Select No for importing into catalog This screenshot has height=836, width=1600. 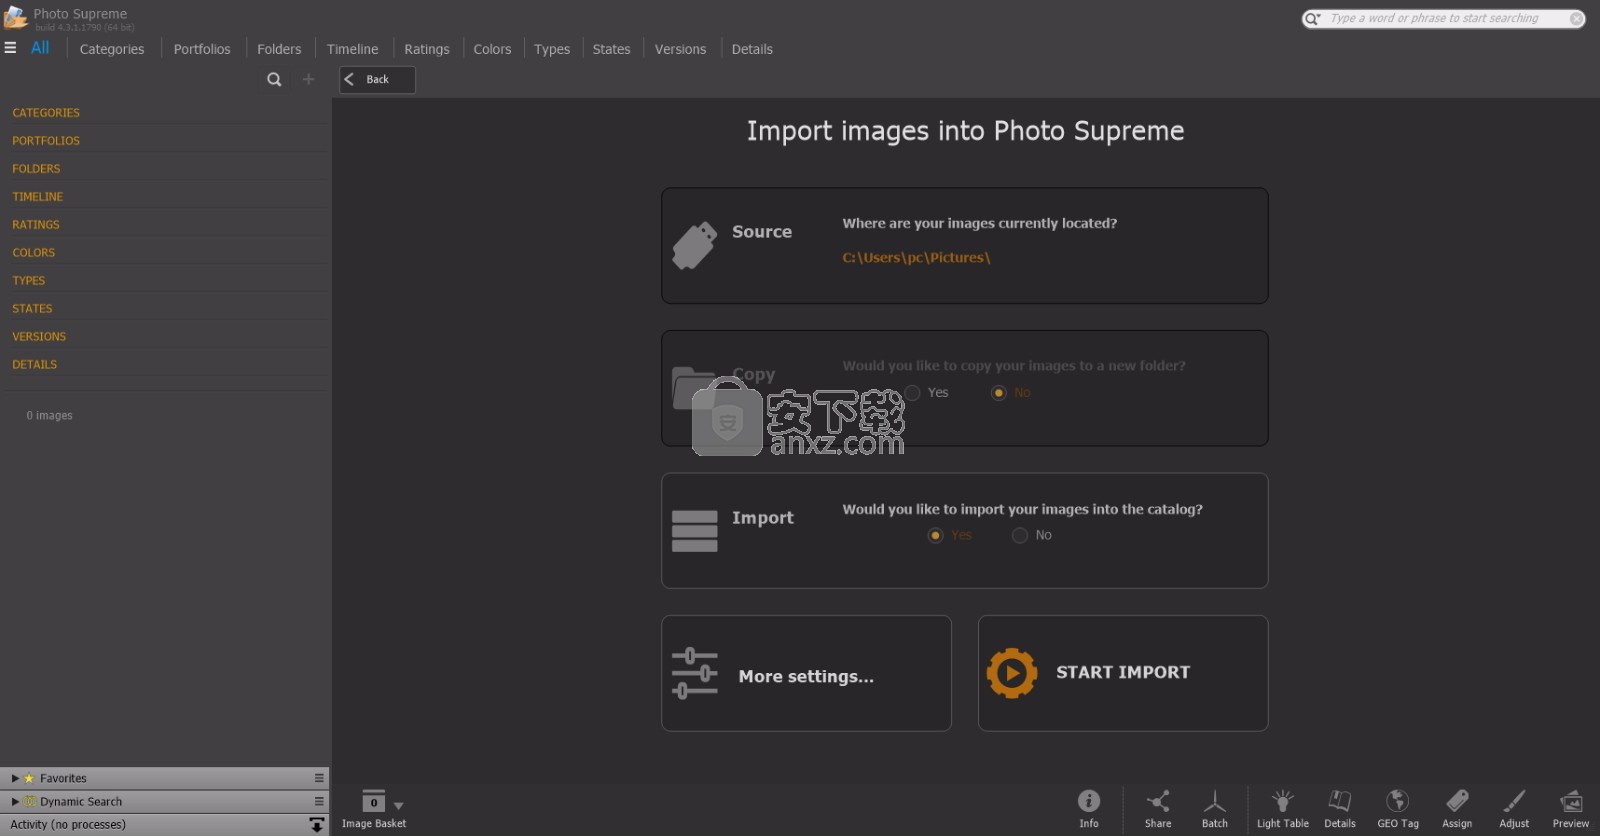point(1020,536)
